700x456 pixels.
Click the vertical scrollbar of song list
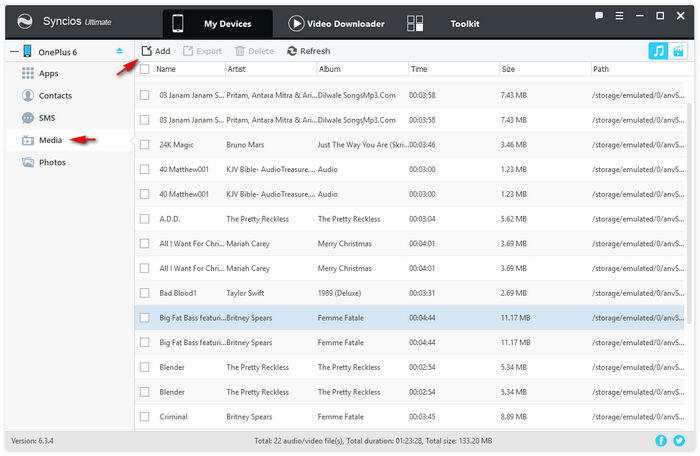click(689, 200)
